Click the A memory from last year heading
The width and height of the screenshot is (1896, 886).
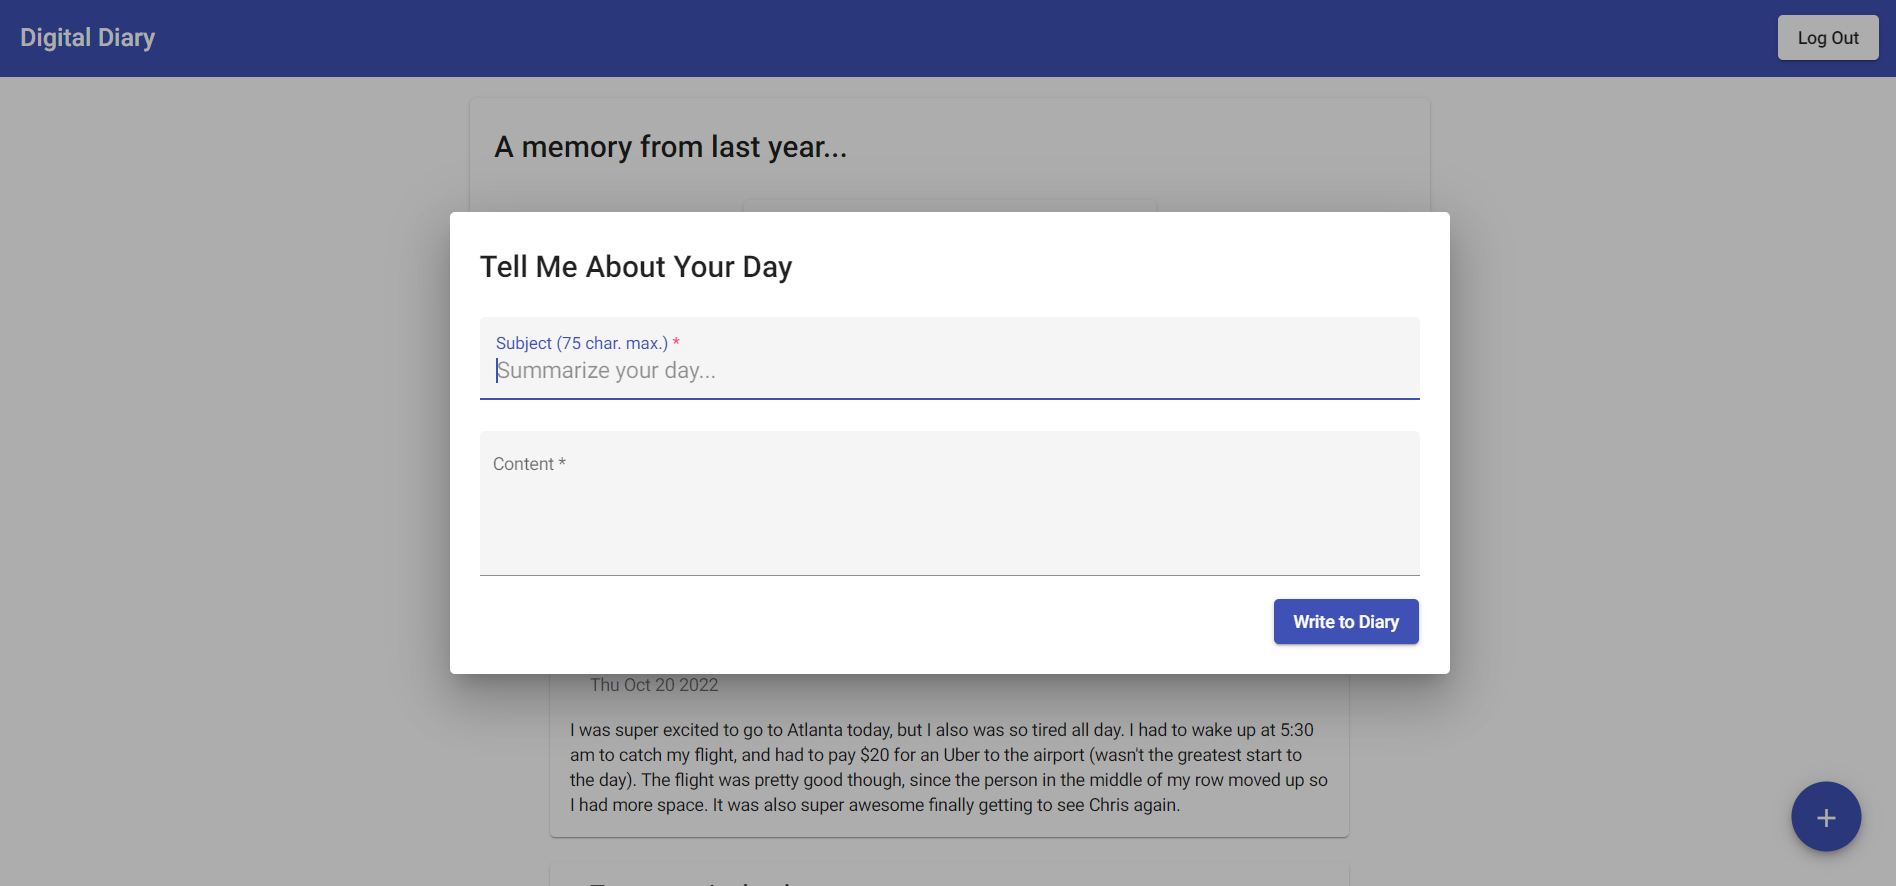pyautogui.click(x=670, y=147)
